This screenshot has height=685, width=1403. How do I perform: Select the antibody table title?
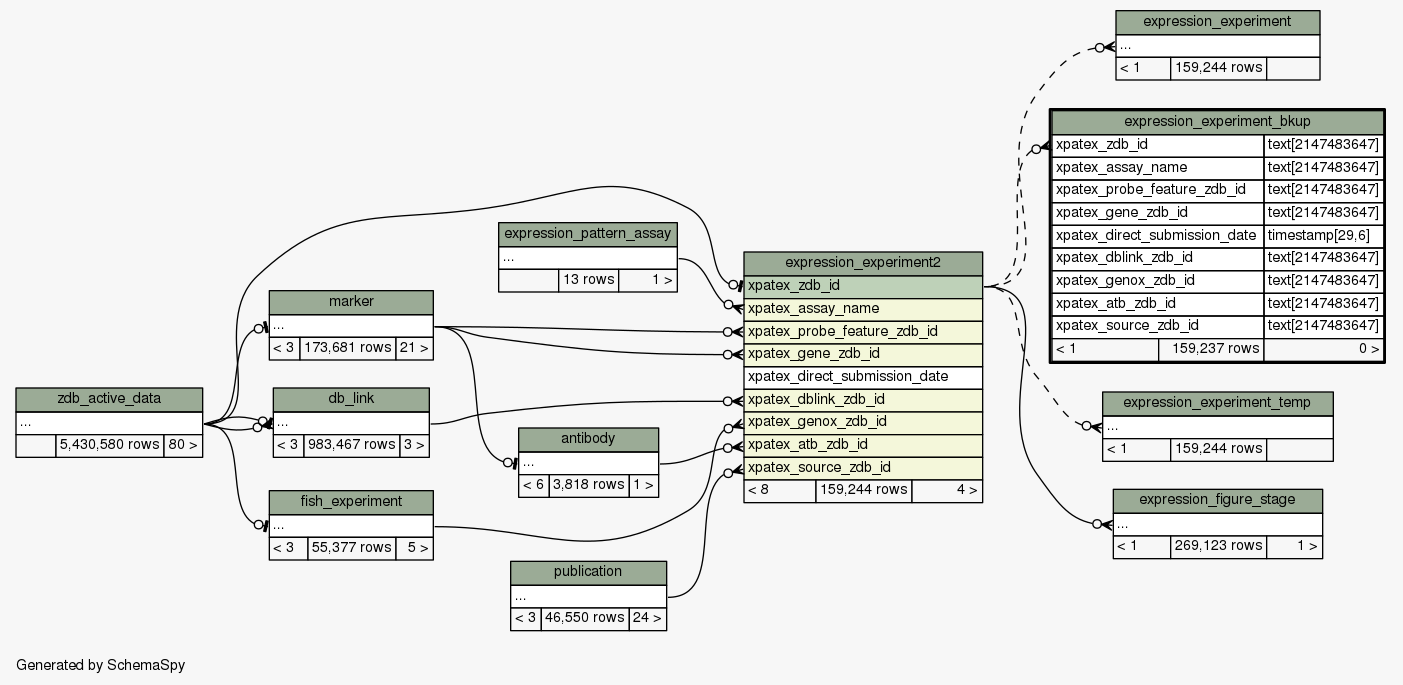pyautogui.click(x=588, y=439)
